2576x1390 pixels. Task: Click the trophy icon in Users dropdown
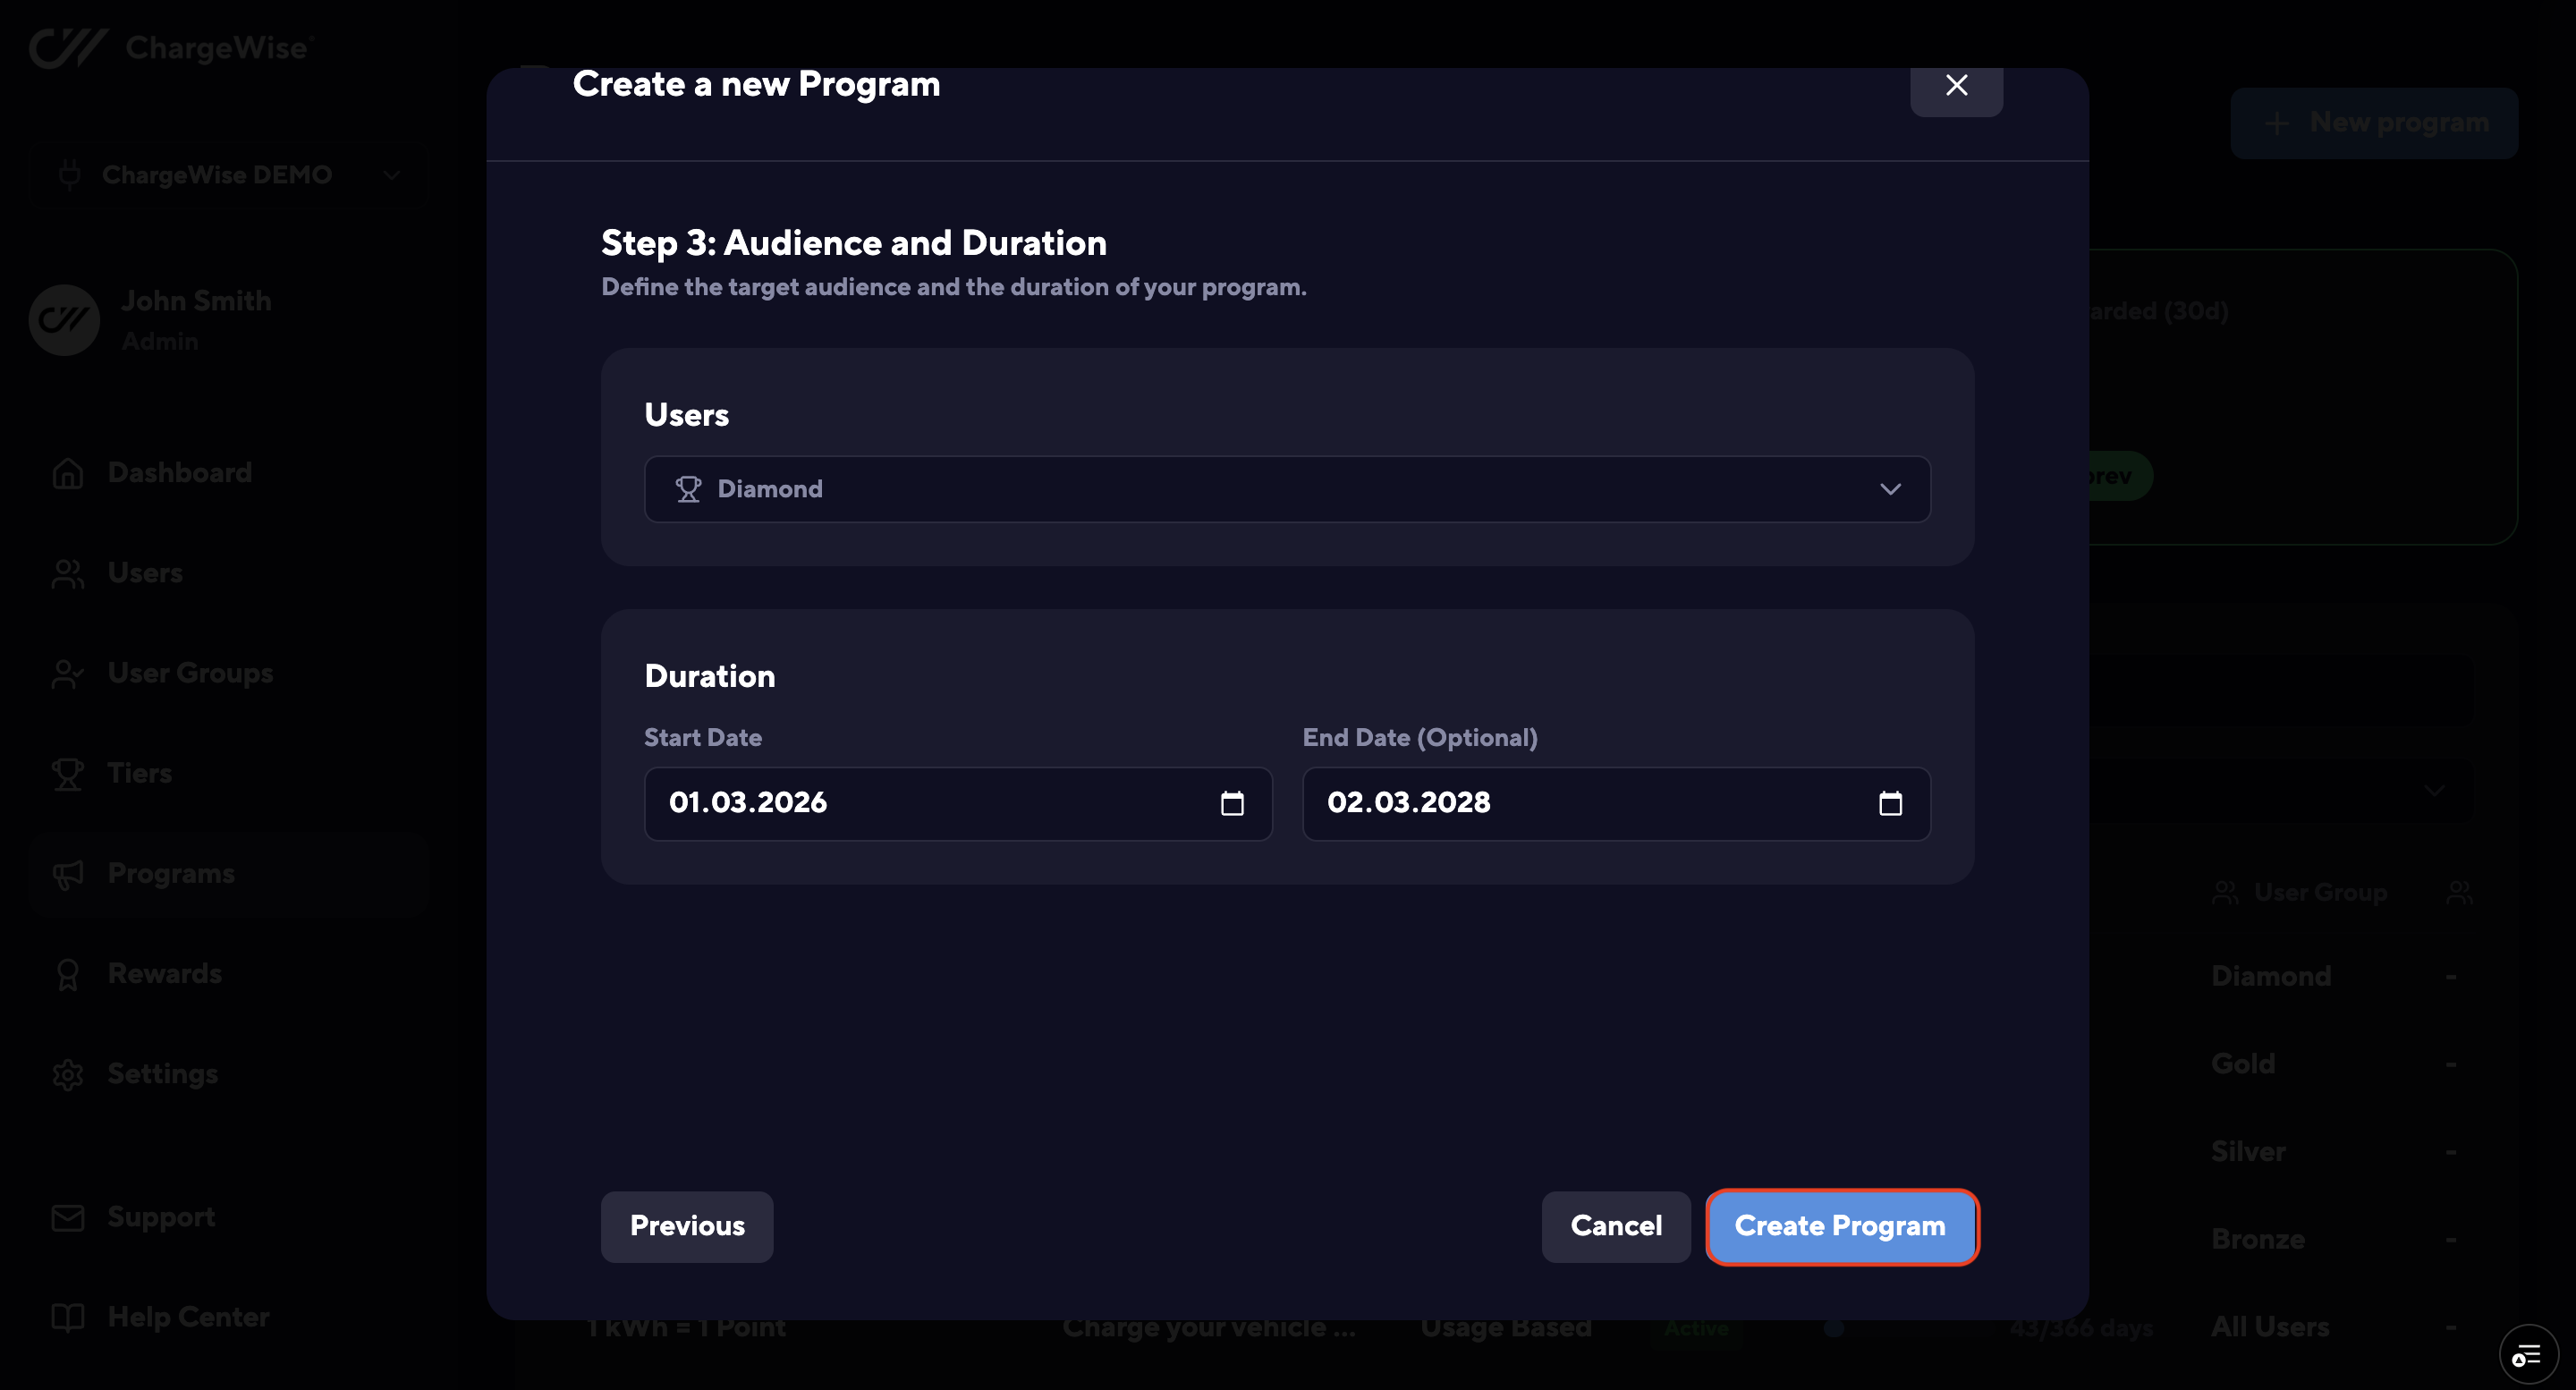tap(688, 489)
